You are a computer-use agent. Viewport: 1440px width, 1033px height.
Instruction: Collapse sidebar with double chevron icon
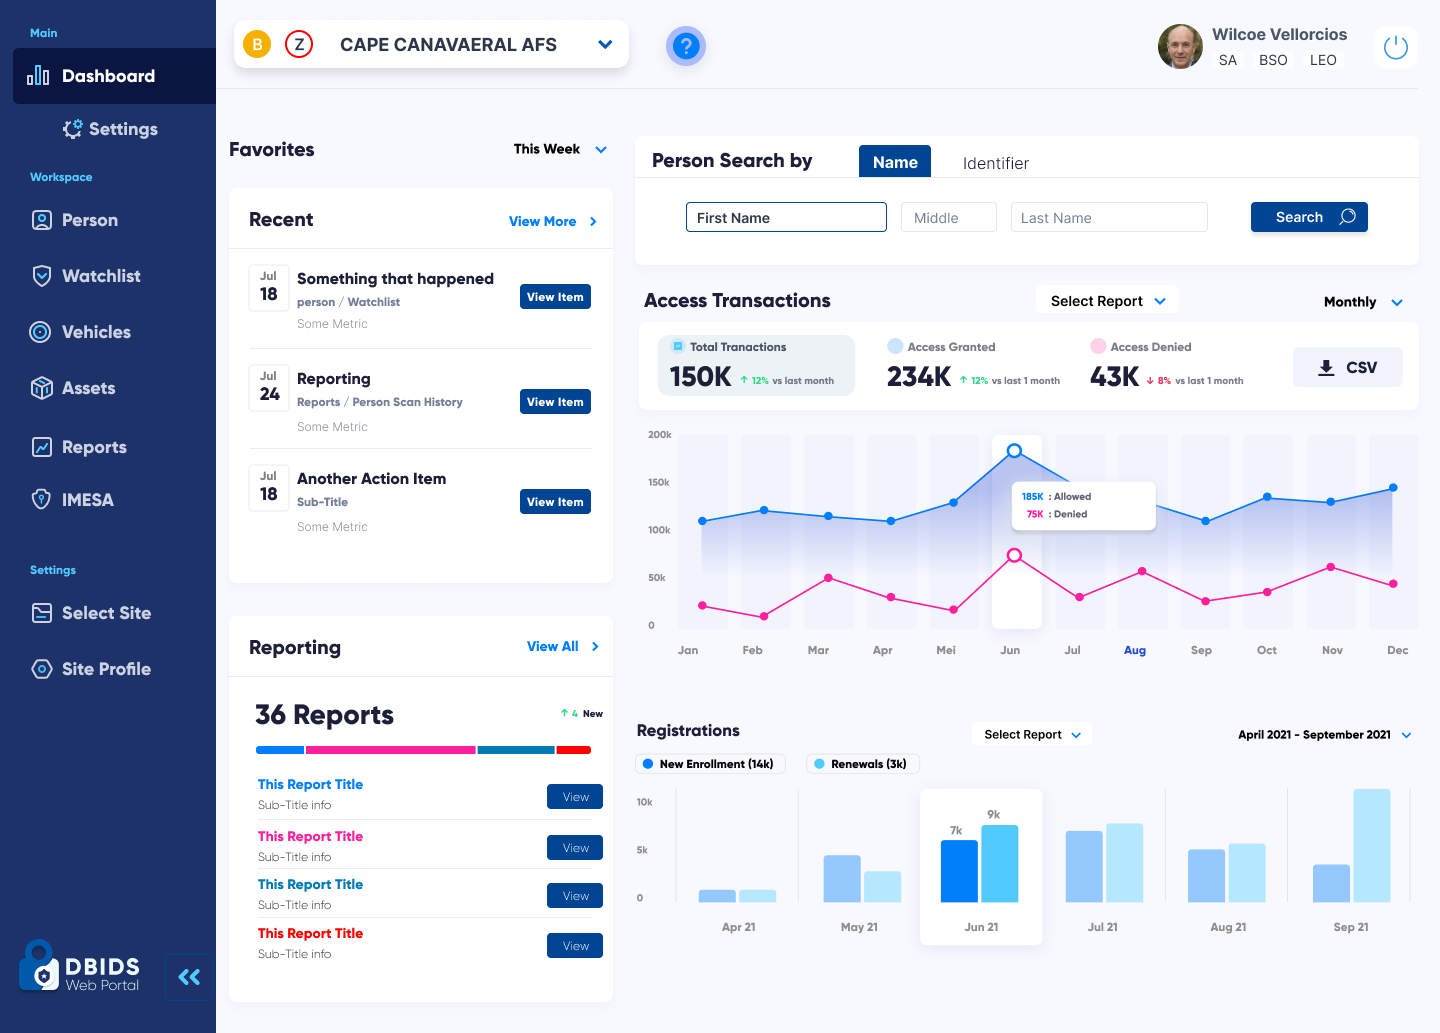[x=189, y=977]
